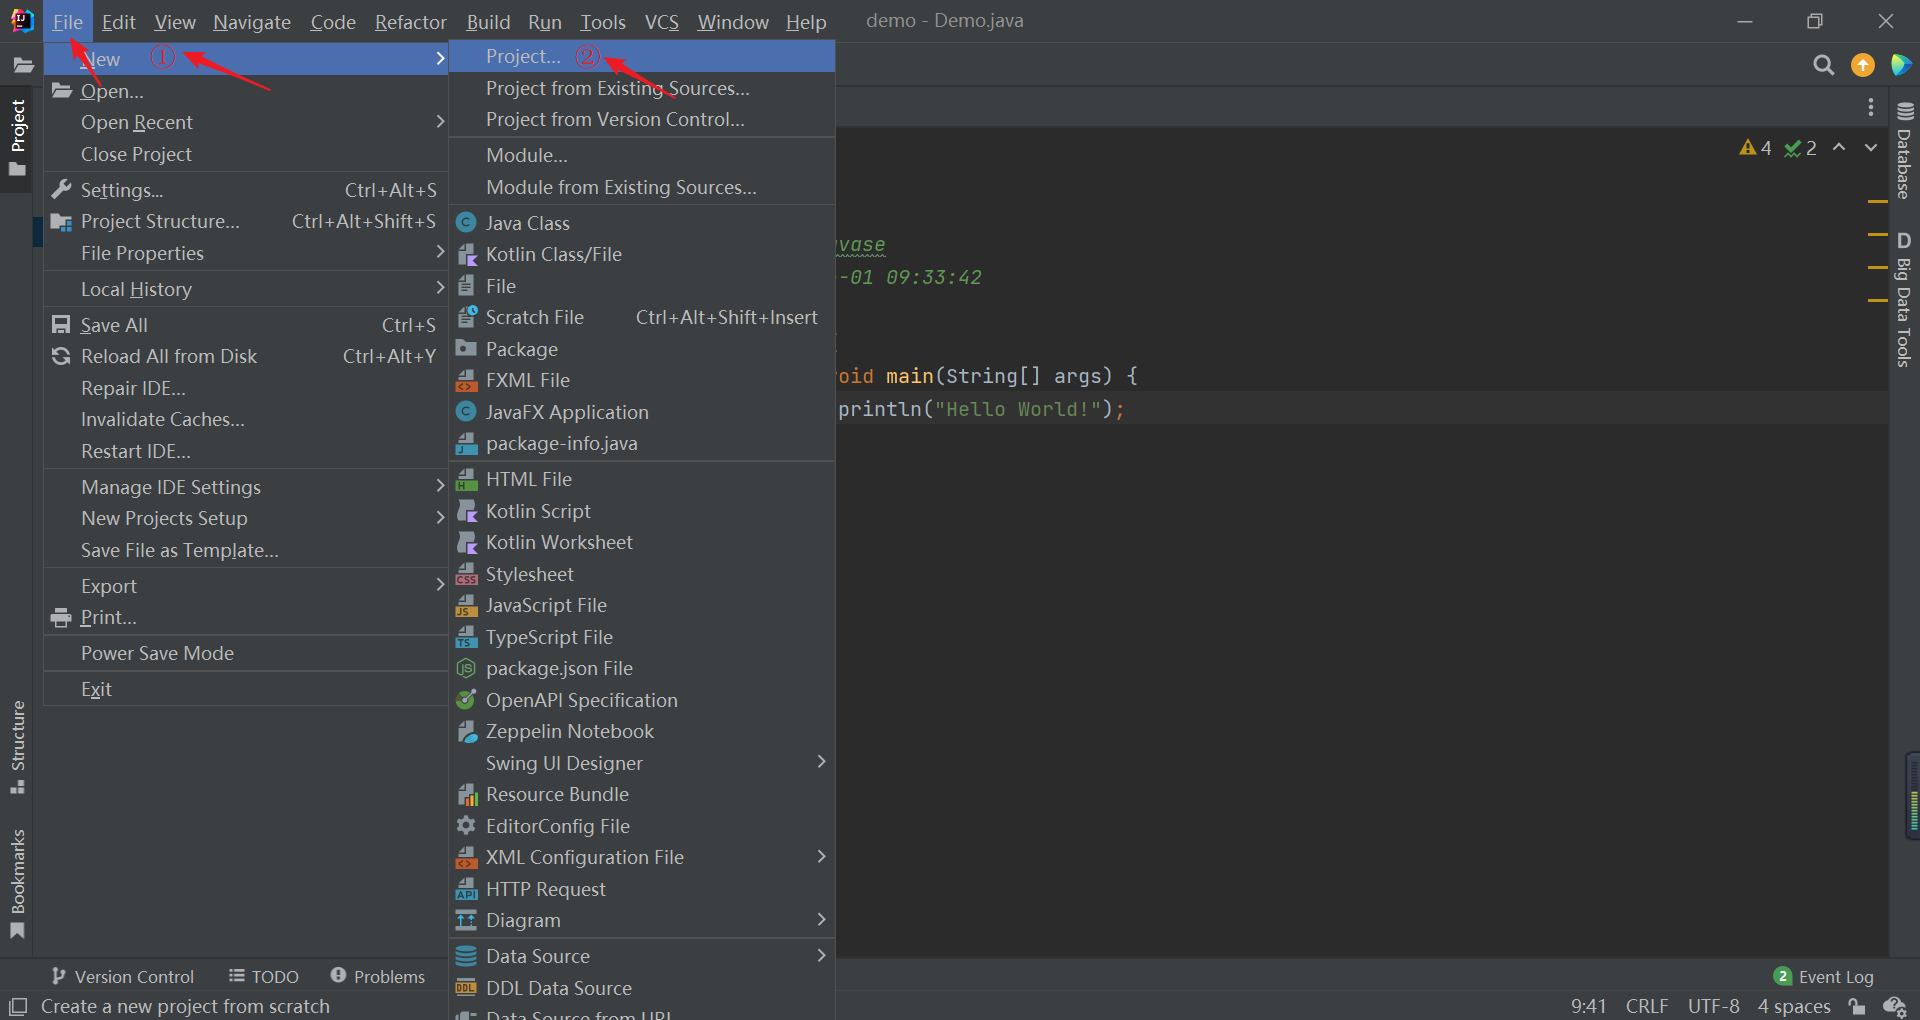Toggle read-only lock icon in status bar
This screenshot has height=1020, width=1920.
1856,1006
